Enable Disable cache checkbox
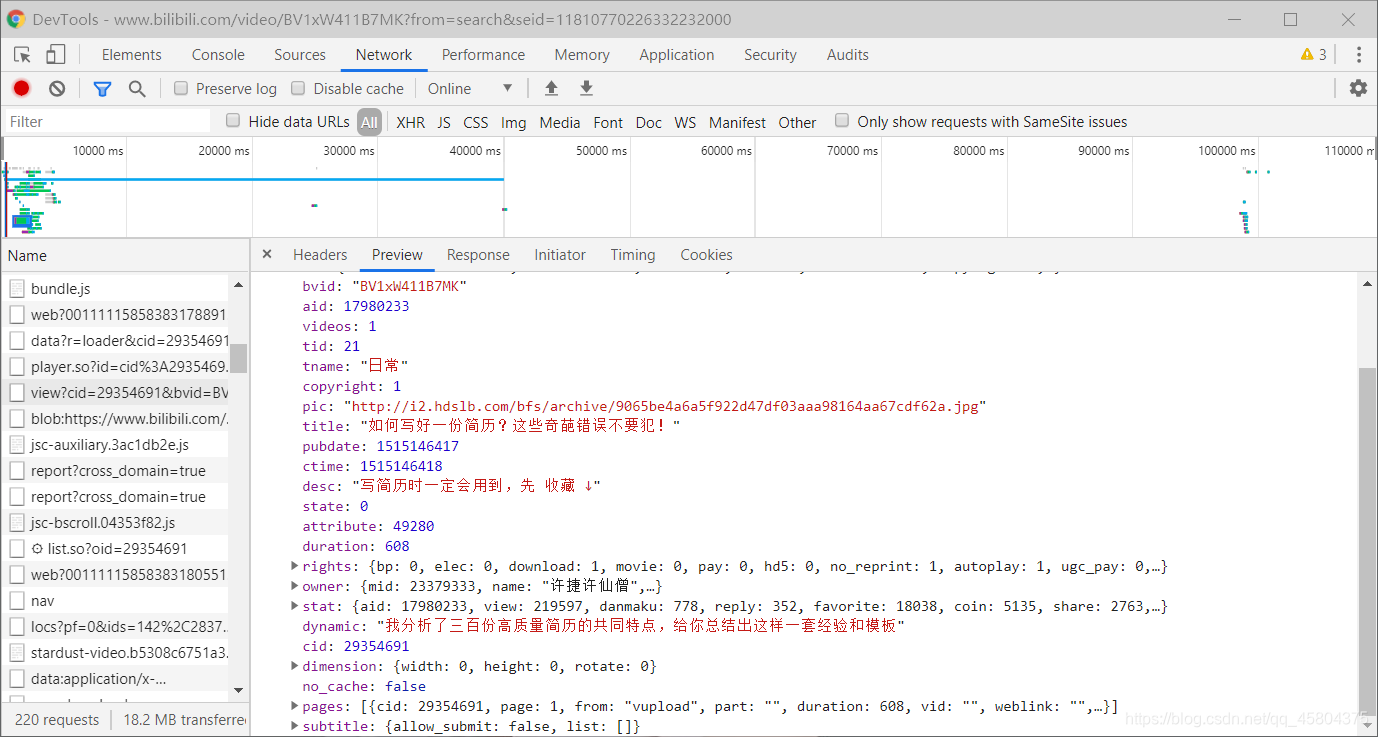Viewport: 1378px width, 737px height. pyautogui.click(x=298, y=88)
